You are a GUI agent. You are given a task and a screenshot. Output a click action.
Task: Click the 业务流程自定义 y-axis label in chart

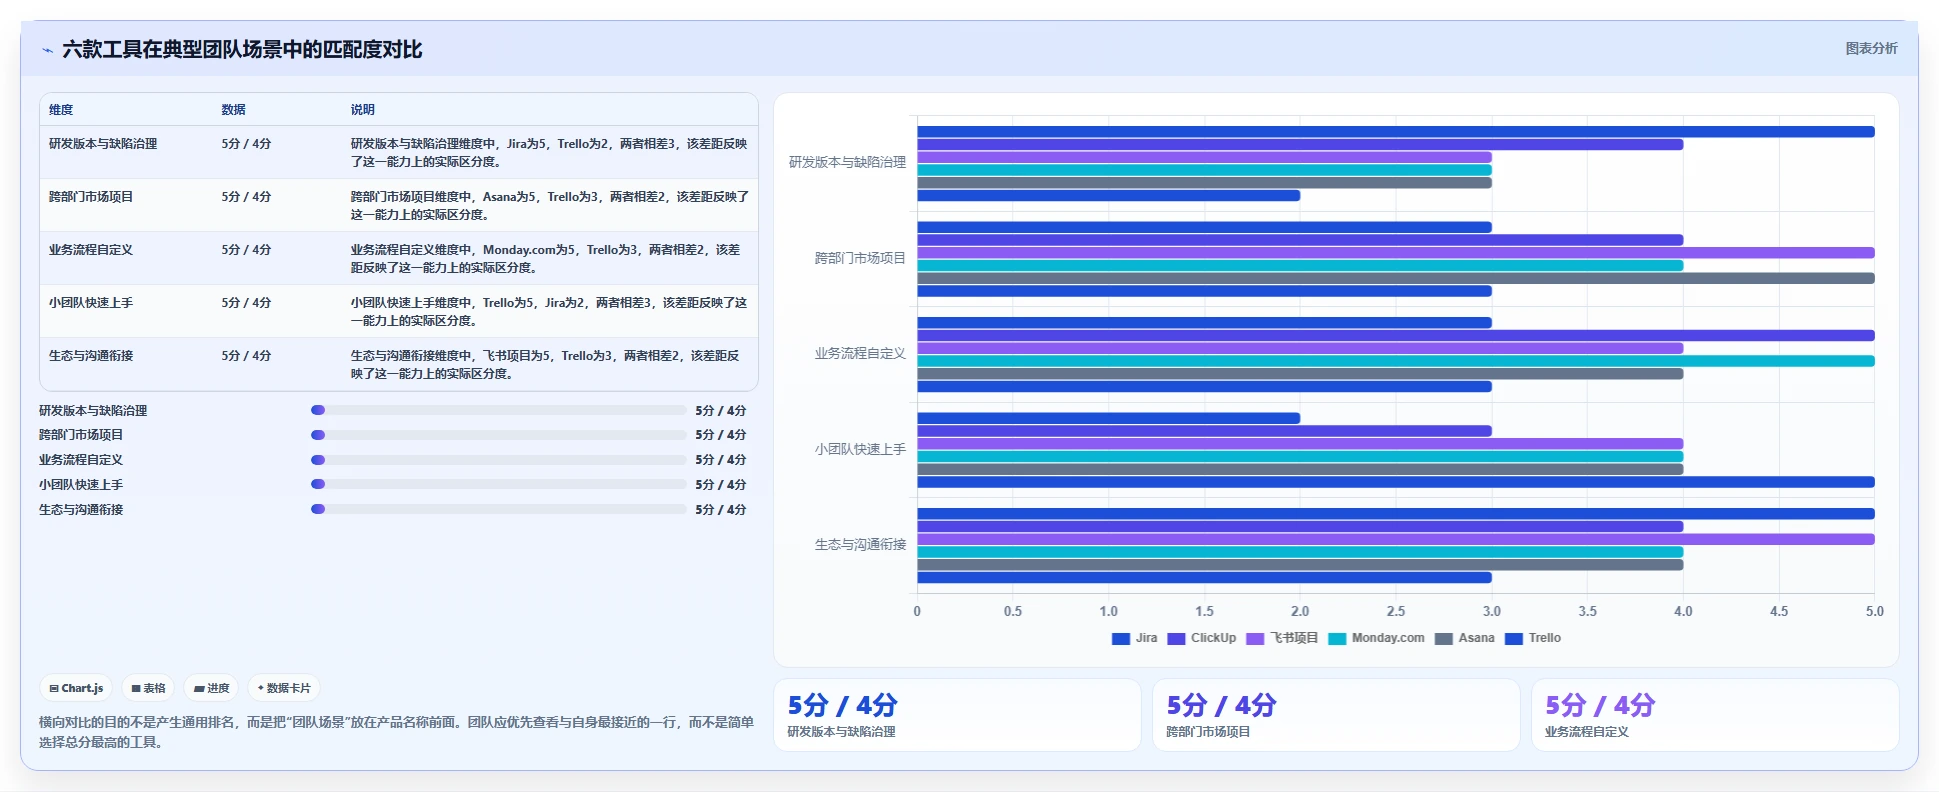[x=860, y=354]
